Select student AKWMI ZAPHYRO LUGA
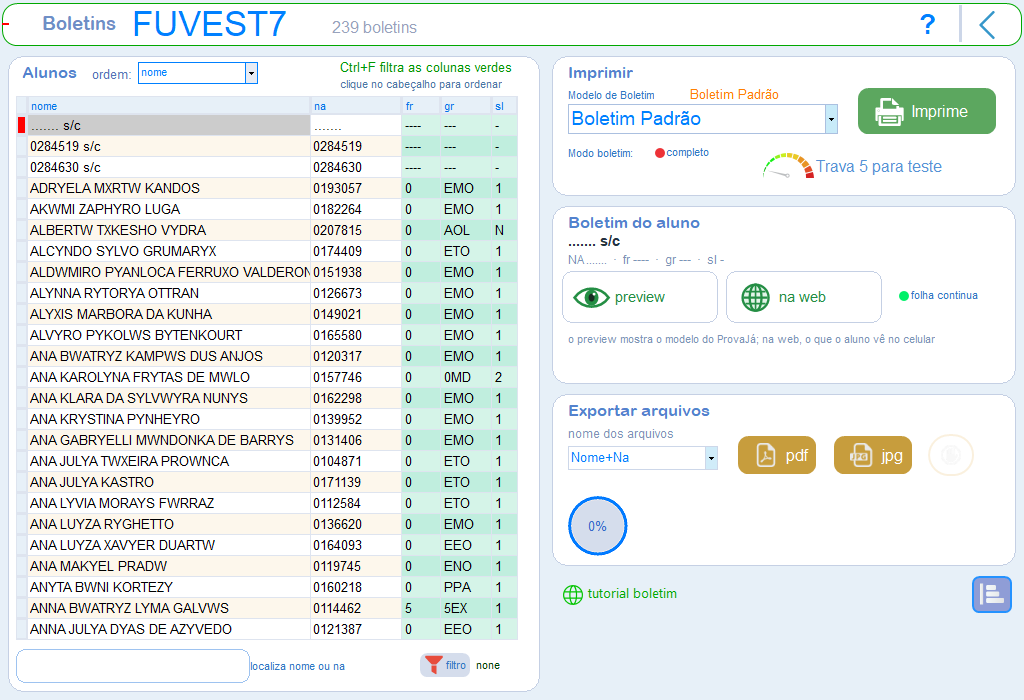The width and height of the screenshot is (1024, 700). point(168,209)
